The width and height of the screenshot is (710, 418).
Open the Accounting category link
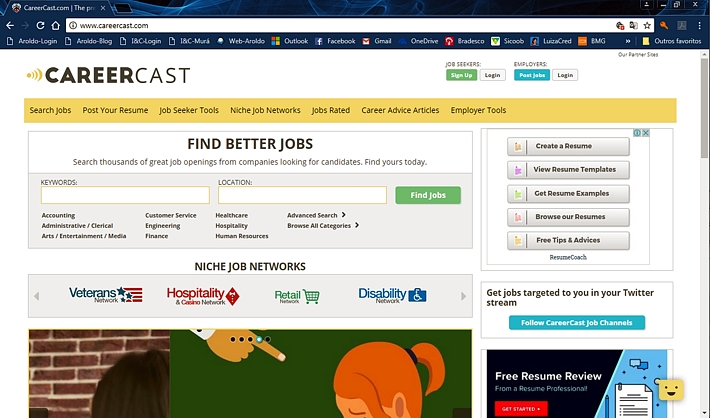58,216
